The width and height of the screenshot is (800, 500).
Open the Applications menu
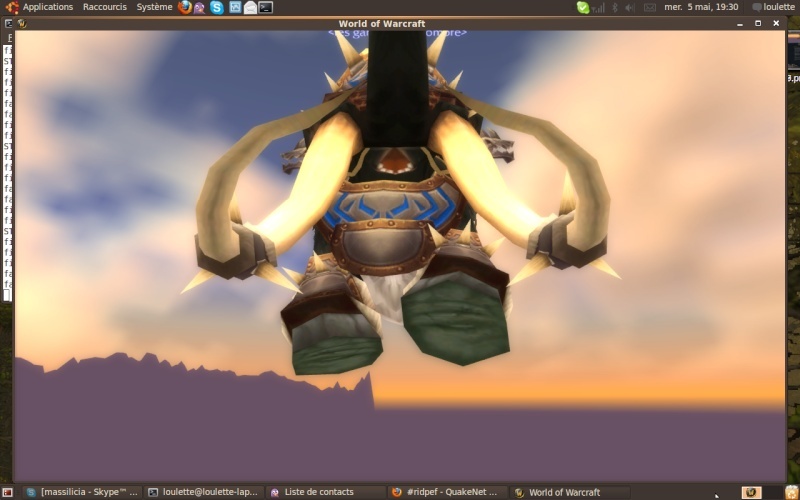(47, 7)
